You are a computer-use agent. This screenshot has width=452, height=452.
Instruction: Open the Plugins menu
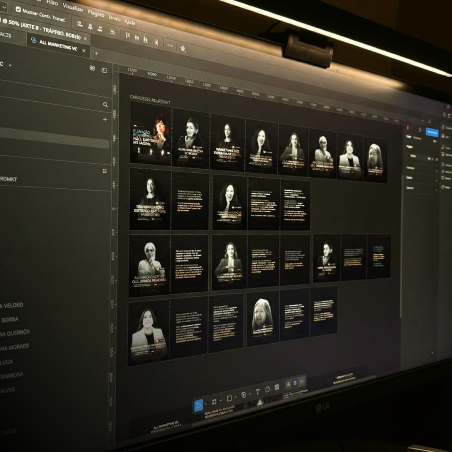[x=96, y=13]
